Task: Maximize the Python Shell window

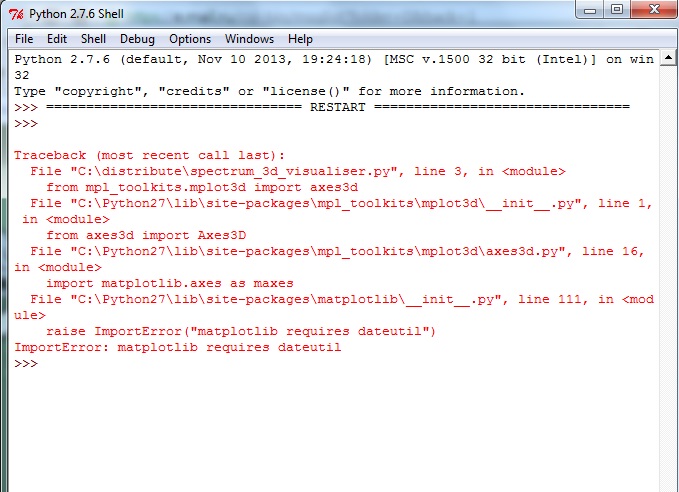Action: [617, 10]
